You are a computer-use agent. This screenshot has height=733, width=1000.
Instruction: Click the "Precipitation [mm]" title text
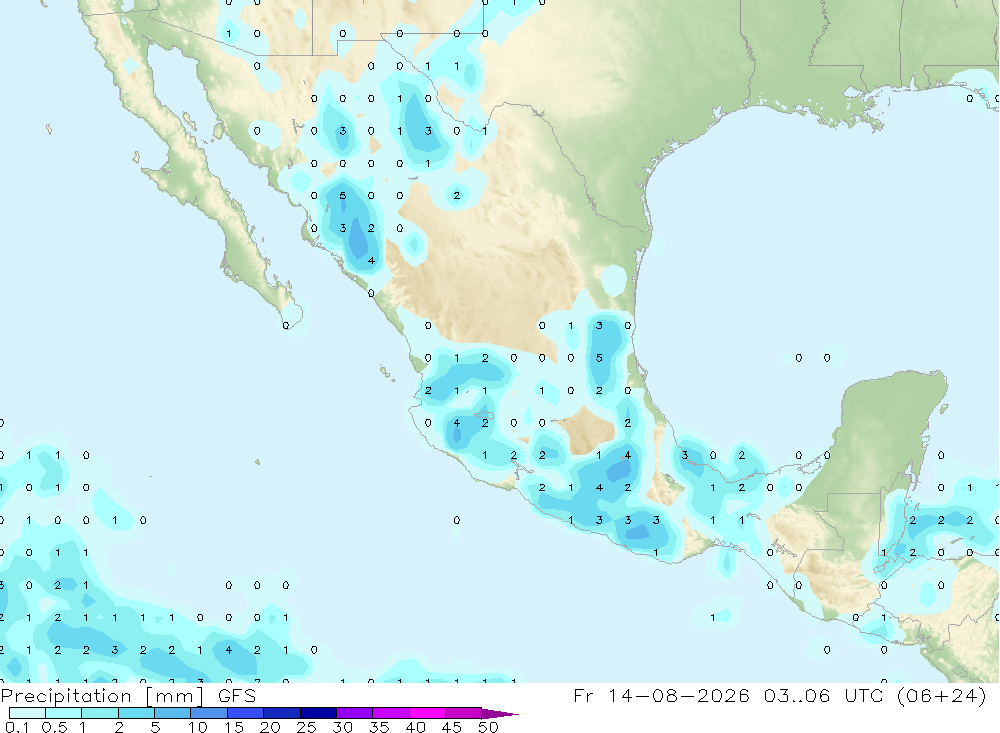click(102, 696)
